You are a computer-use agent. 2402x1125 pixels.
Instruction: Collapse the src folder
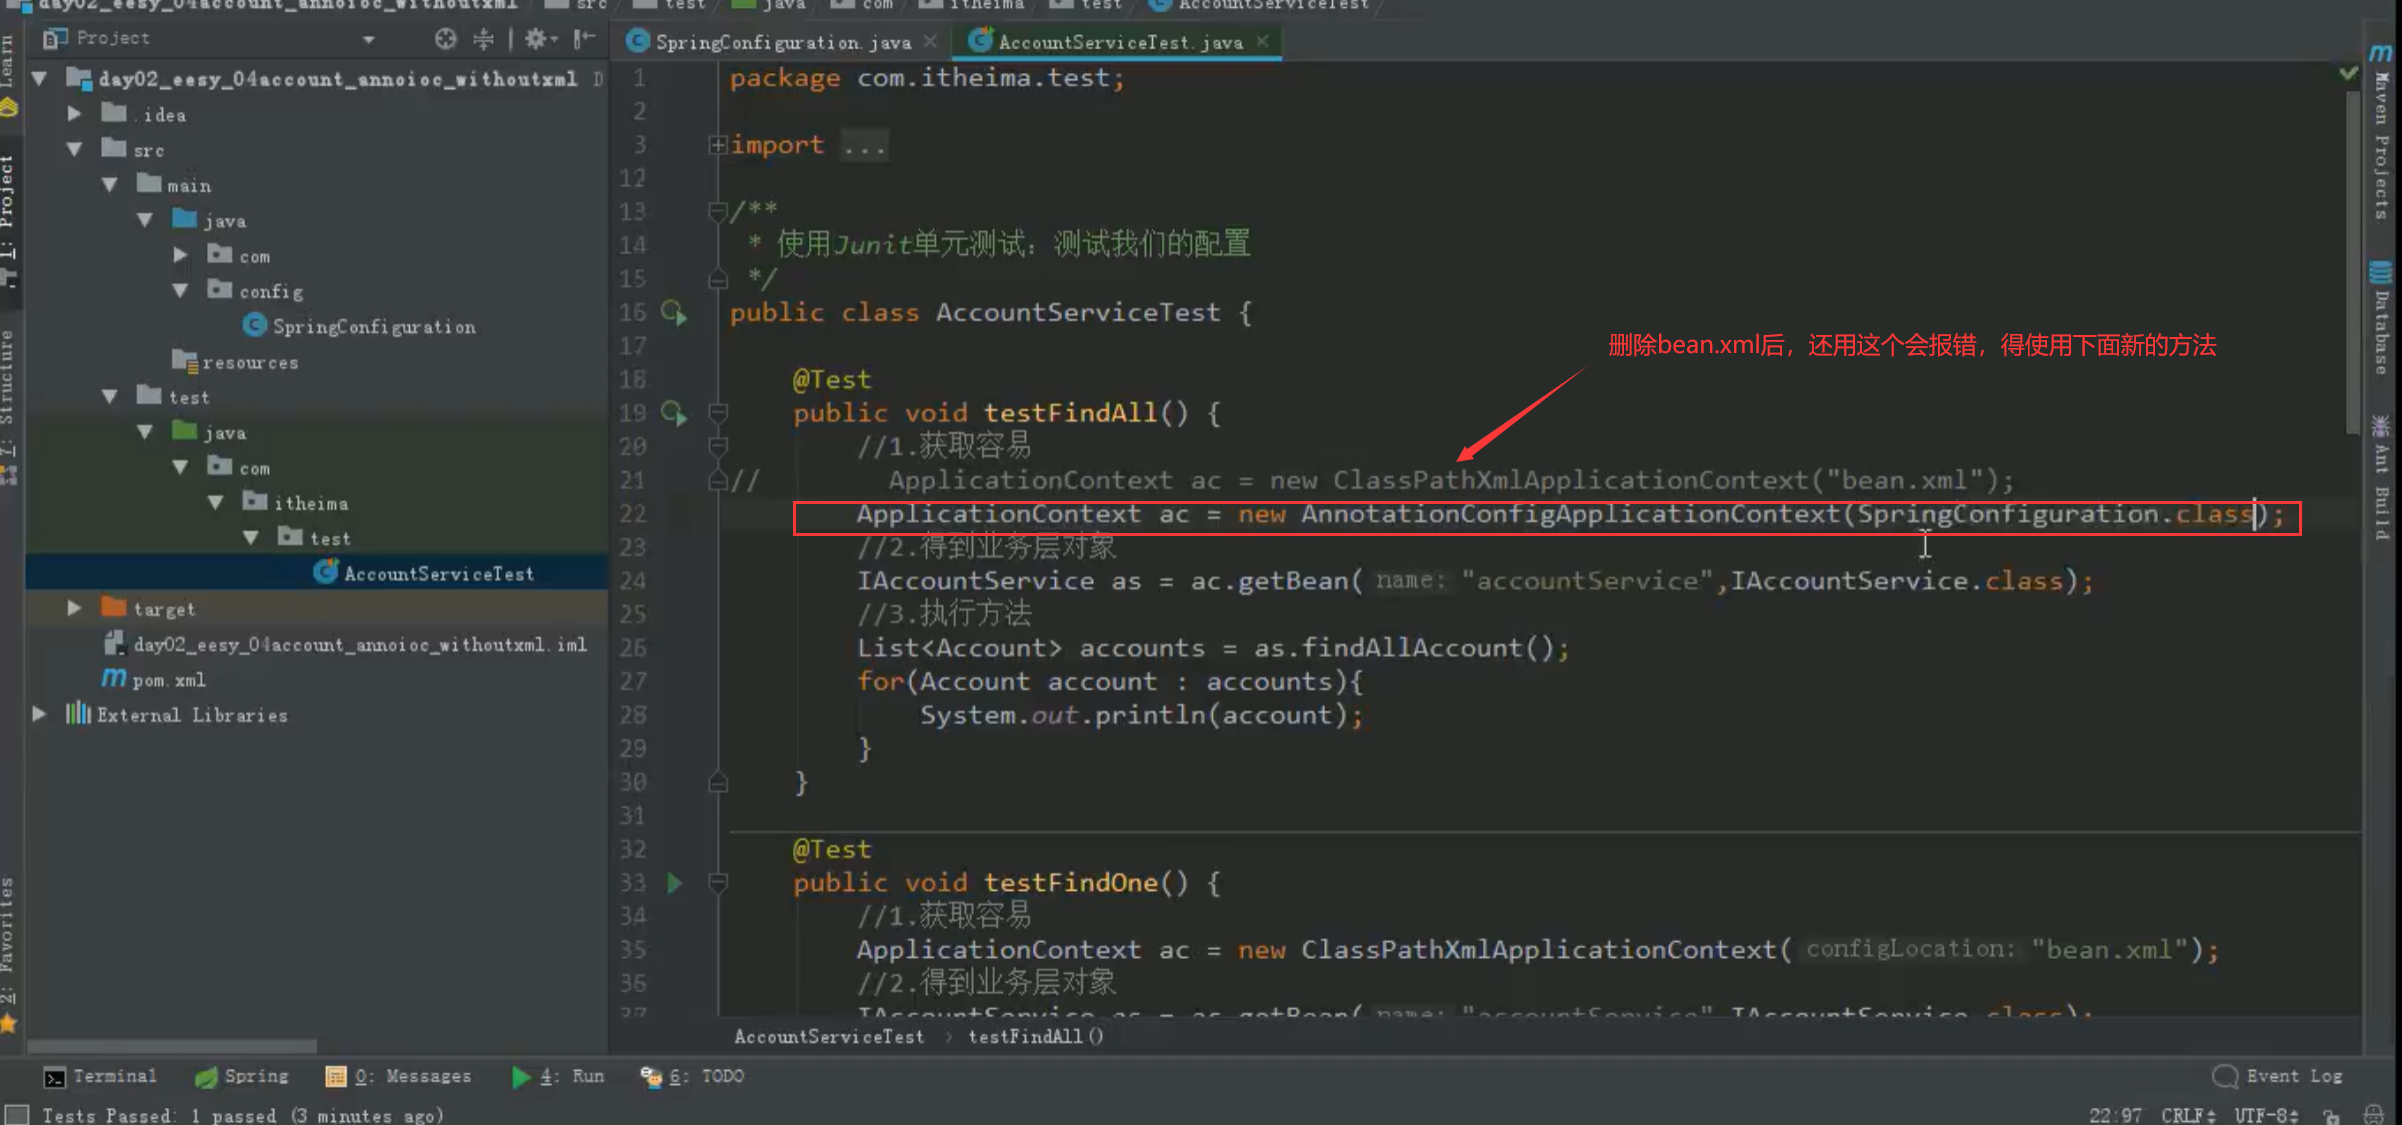pyautogui.click(x=74, y=149)
